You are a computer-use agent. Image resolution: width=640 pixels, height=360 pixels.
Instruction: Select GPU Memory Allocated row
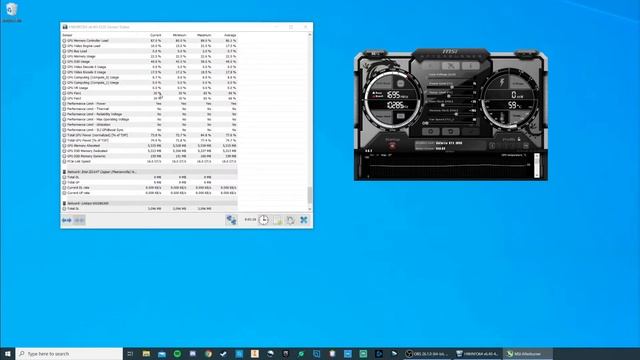[149, 146]
